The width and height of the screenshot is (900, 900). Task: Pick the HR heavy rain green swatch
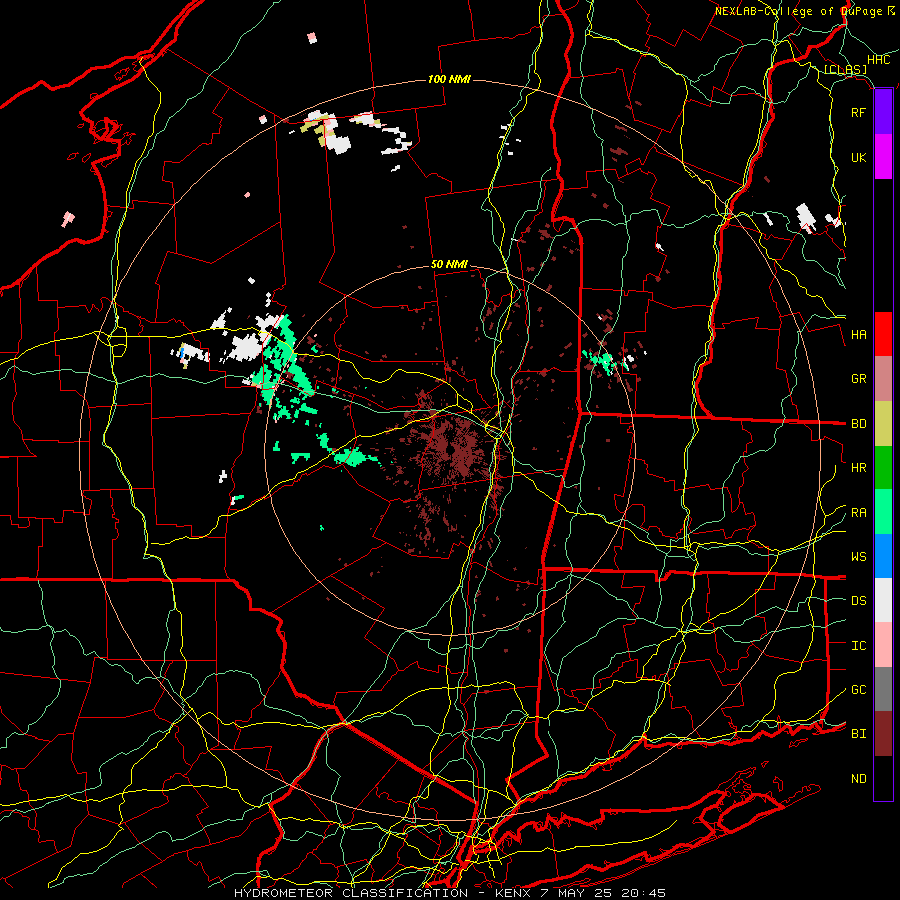(x=883, y=467)
